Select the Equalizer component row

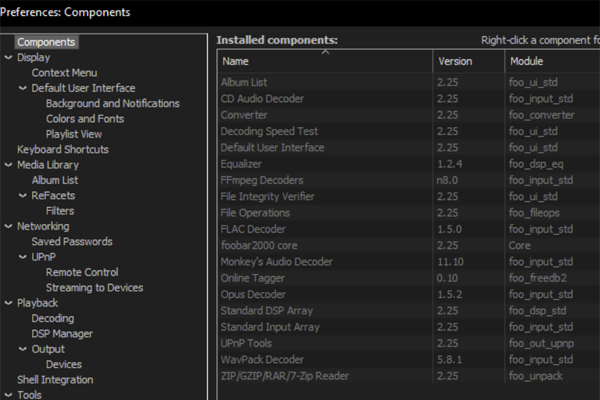tap(409, 164)
